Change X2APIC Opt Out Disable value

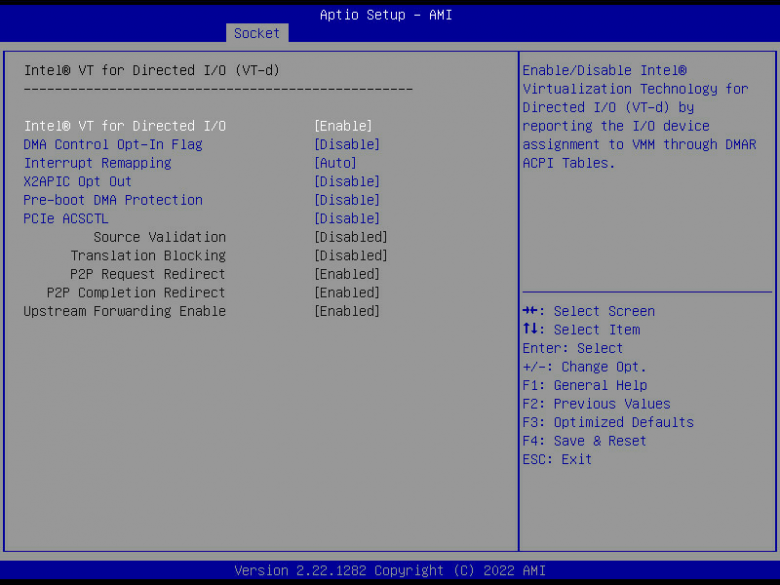pyautogui.click(x=347, y=182)
